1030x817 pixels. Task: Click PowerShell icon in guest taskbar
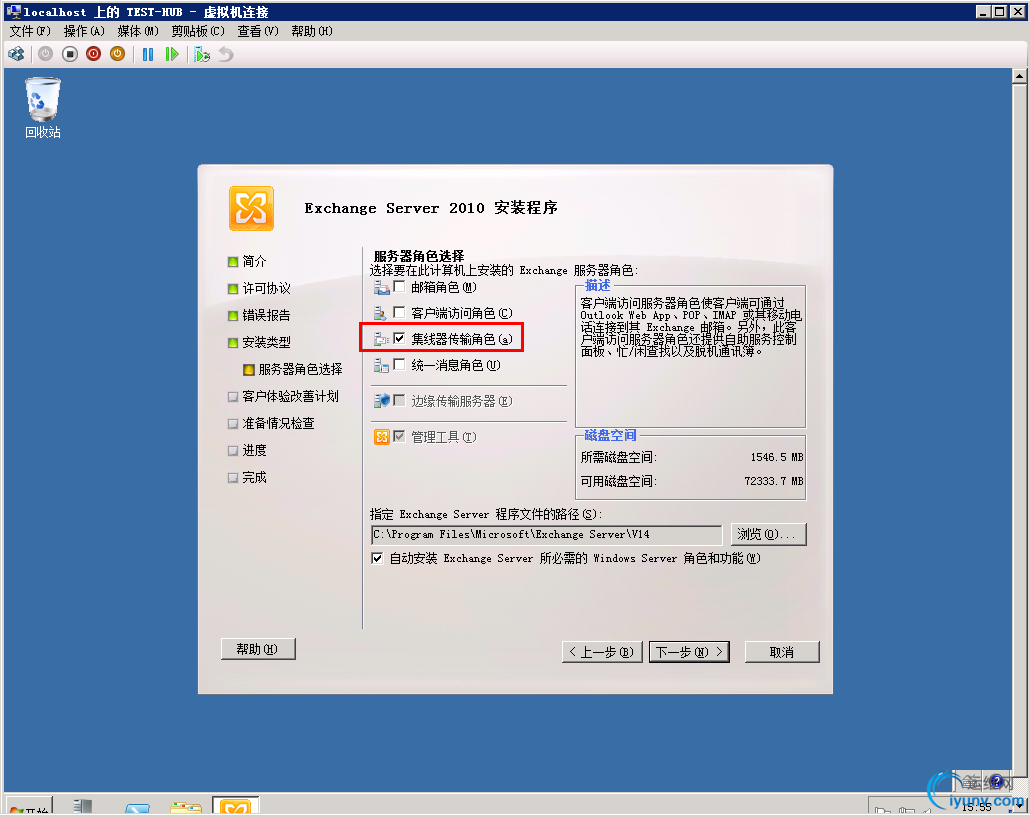coord(137,808)
